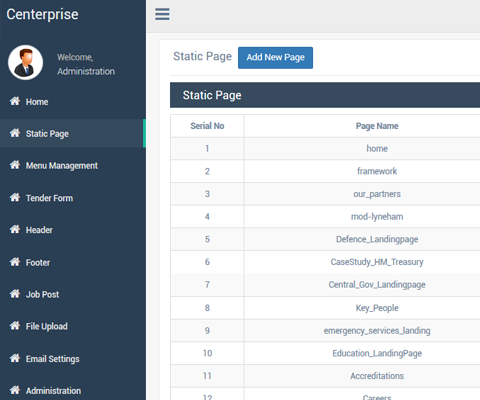Click the house icon next to Menu Management

coord(15,165)
